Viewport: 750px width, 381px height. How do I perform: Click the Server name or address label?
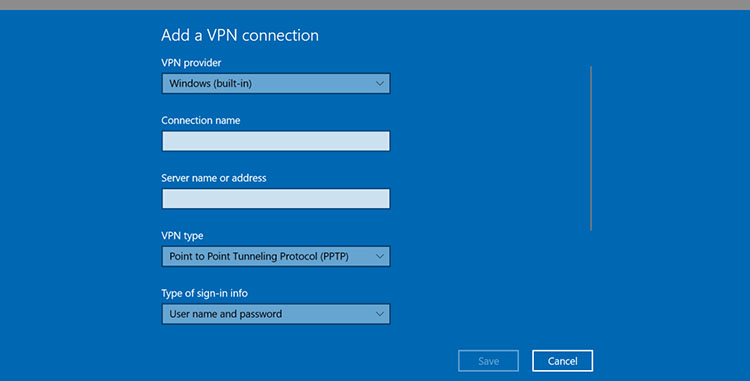click(x=214, y=178)
